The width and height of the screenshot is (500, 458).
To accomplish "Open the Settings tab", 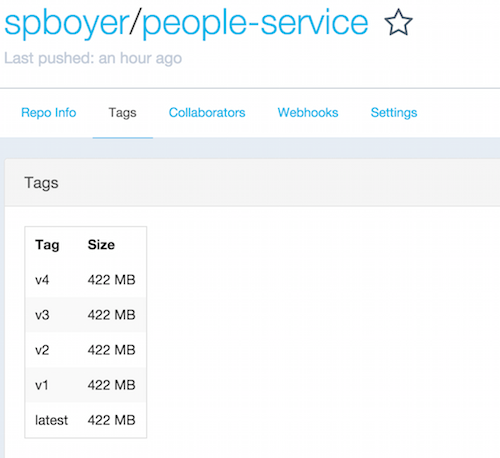I will click(394, 113).
